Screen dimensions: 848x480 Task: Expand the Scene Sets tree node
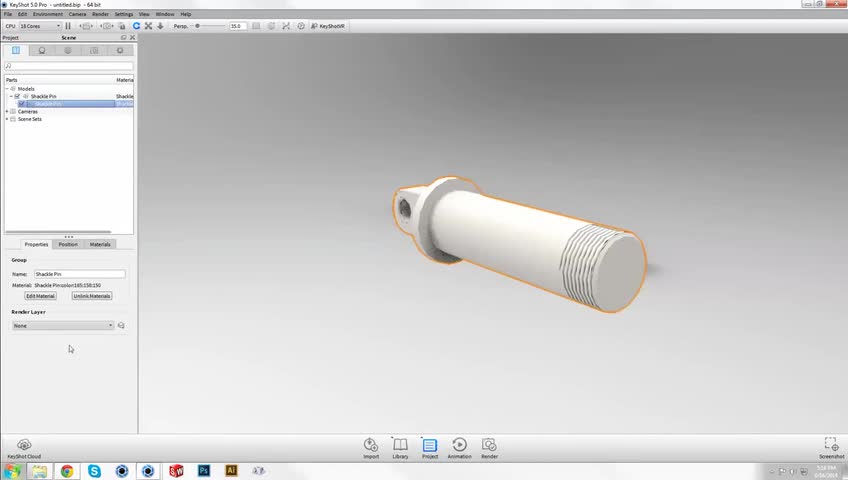coord(7,119)
